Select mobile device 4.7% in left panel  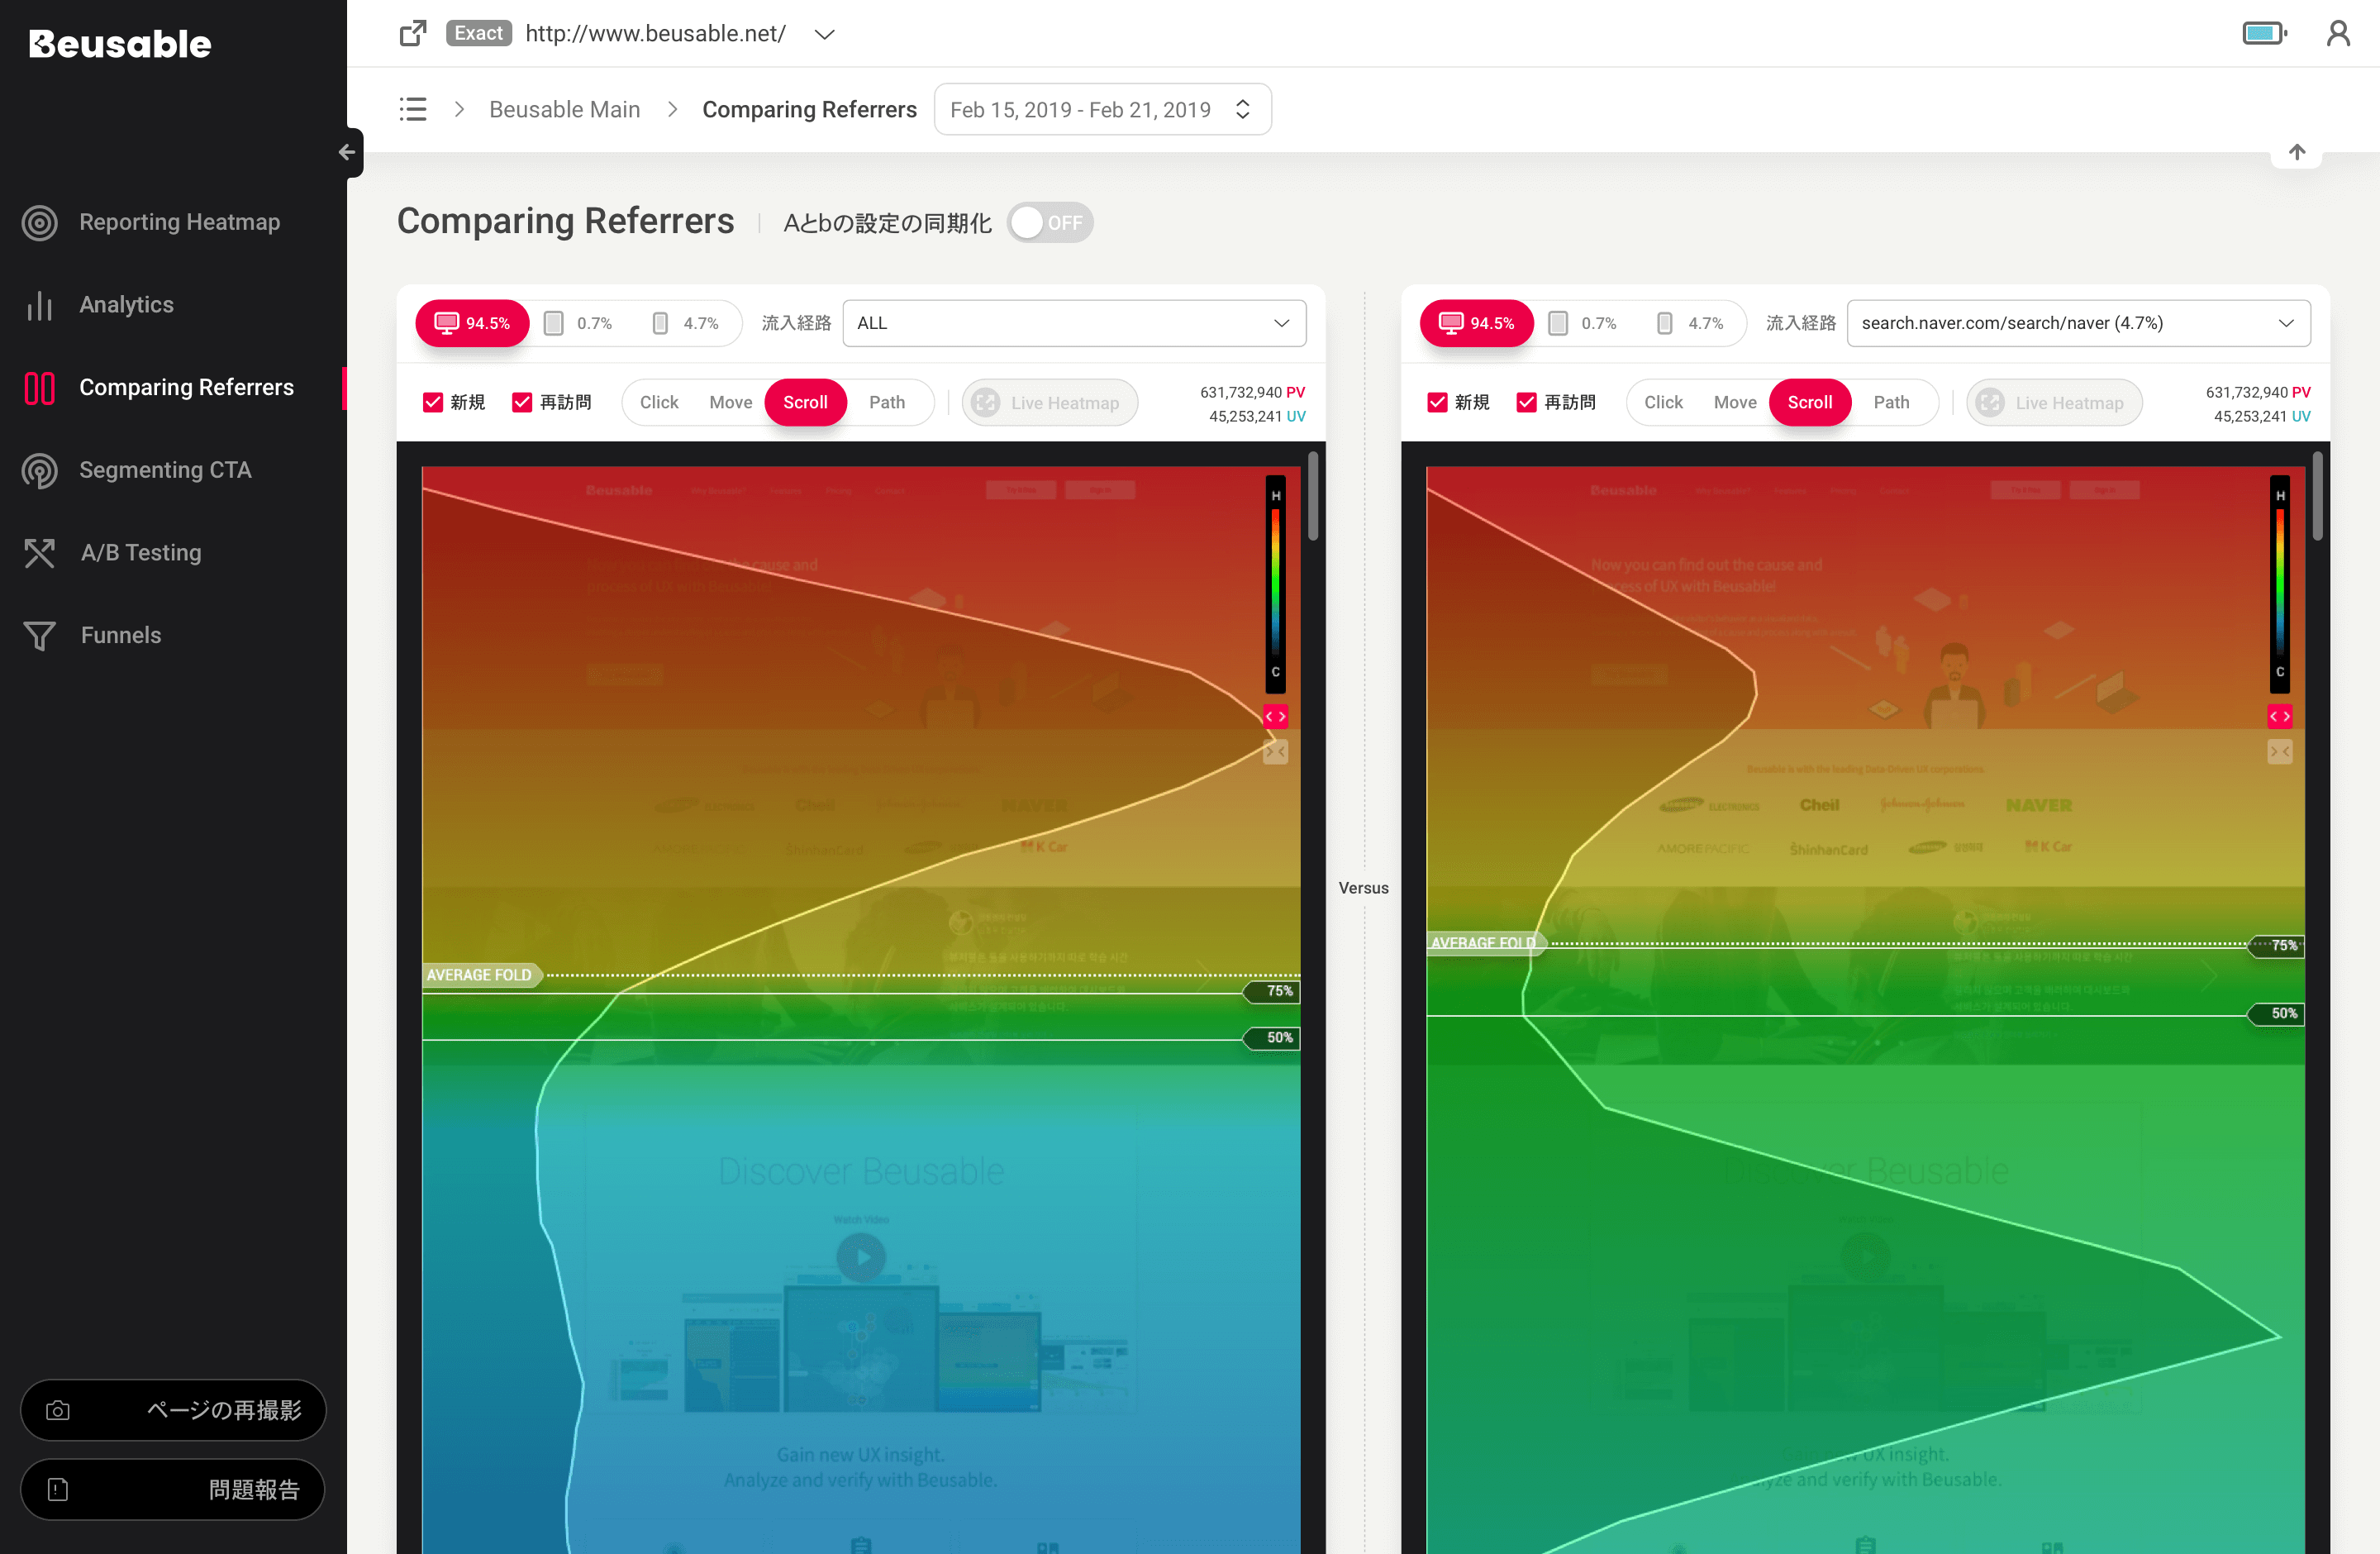(x=685, y=323)
